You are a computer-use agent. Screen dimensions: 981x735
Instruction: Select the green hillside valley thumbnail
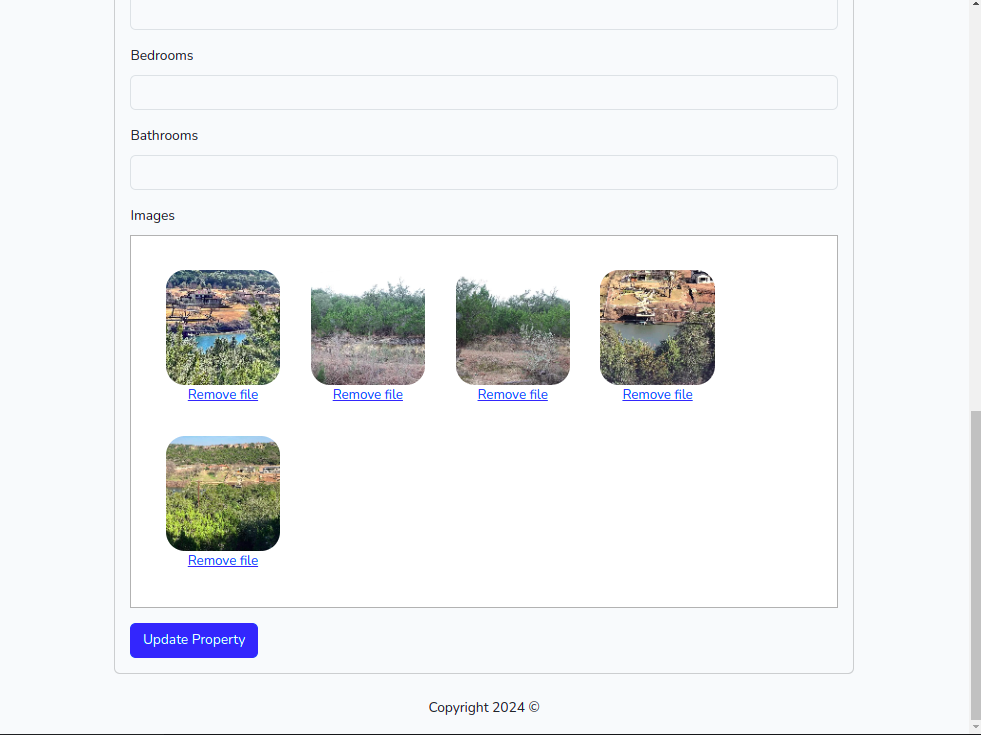[223, 494]
